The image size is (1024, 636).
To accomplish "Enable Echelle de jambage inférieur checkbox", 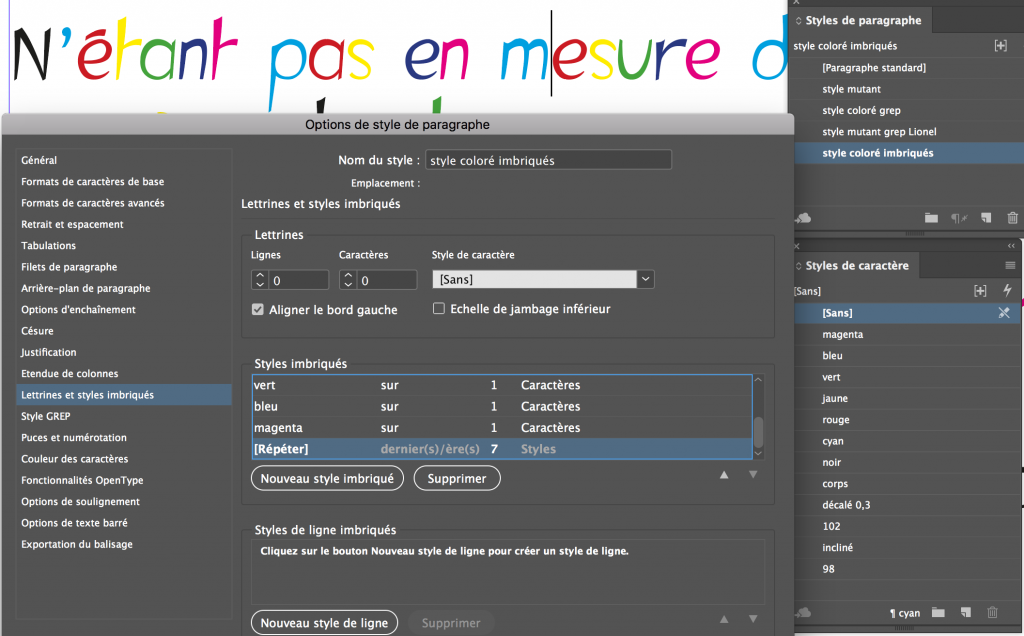I will [x=439, y=309].
